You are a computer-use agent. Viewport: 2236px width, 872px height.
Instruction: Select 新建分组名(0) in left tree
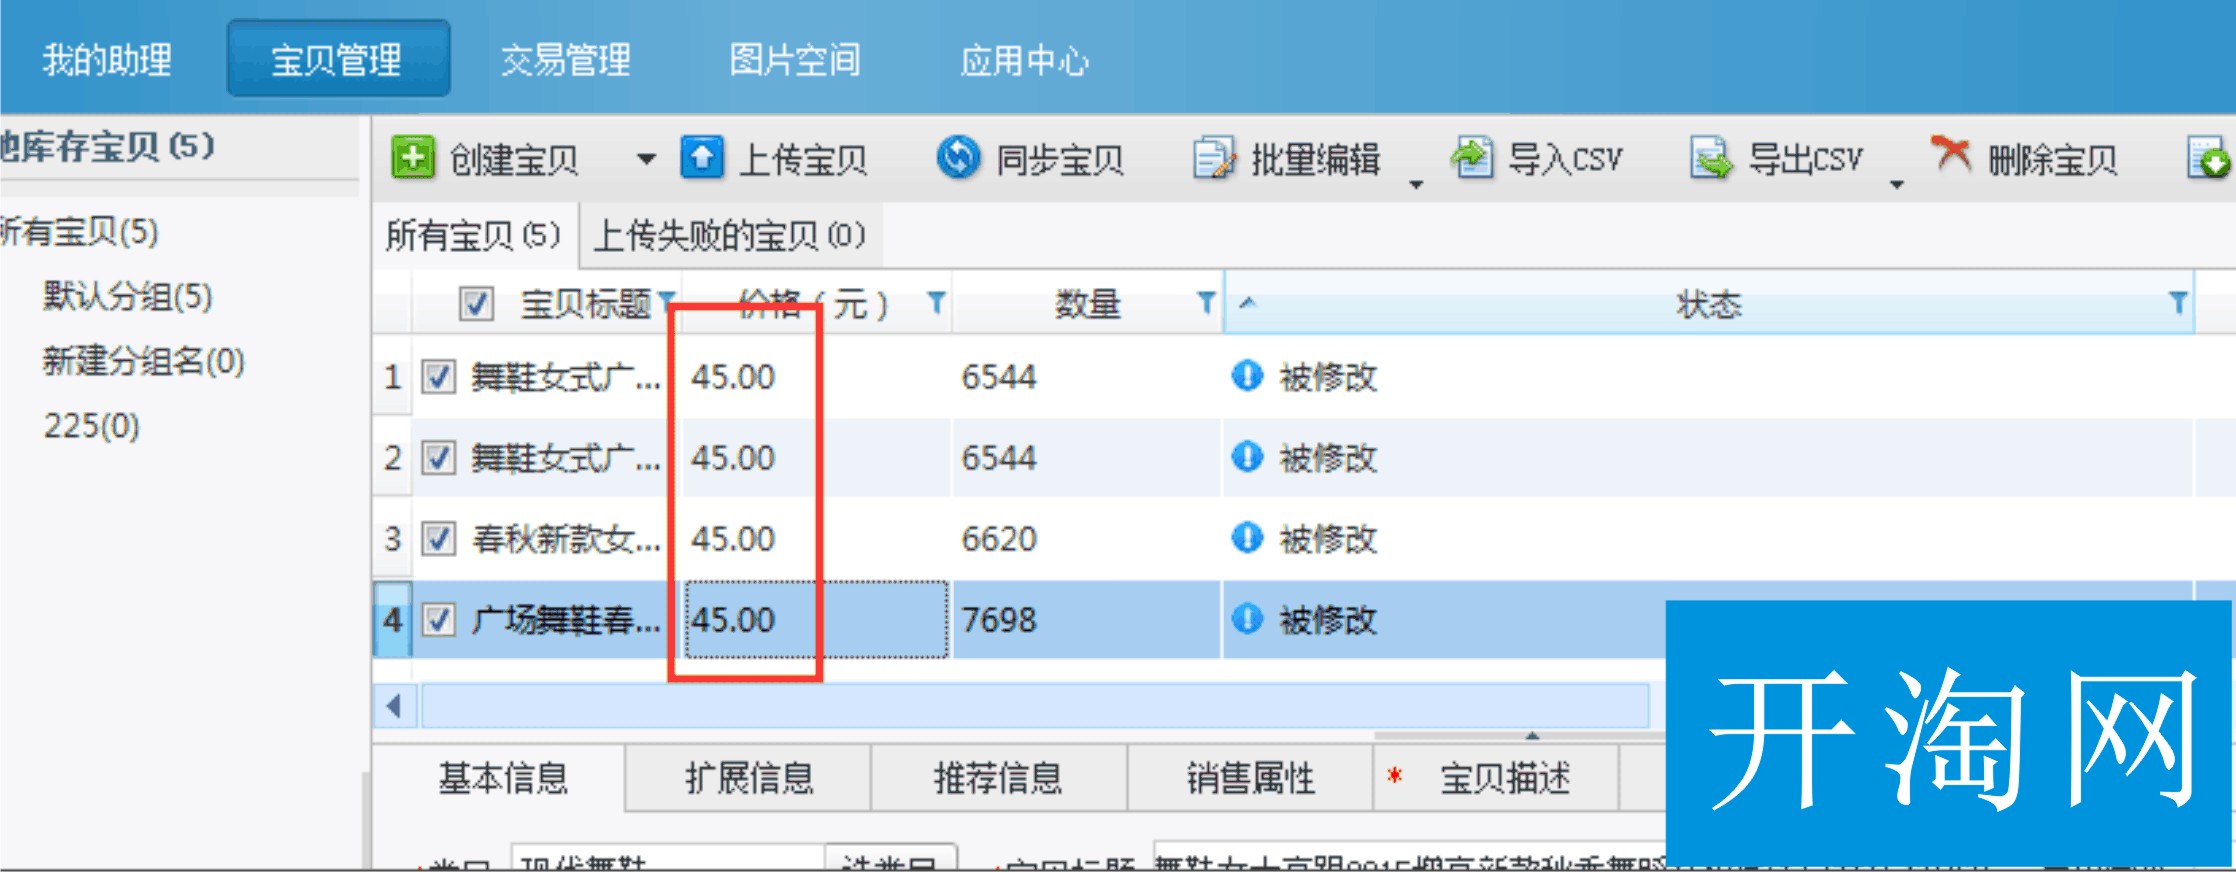(143, 361)
